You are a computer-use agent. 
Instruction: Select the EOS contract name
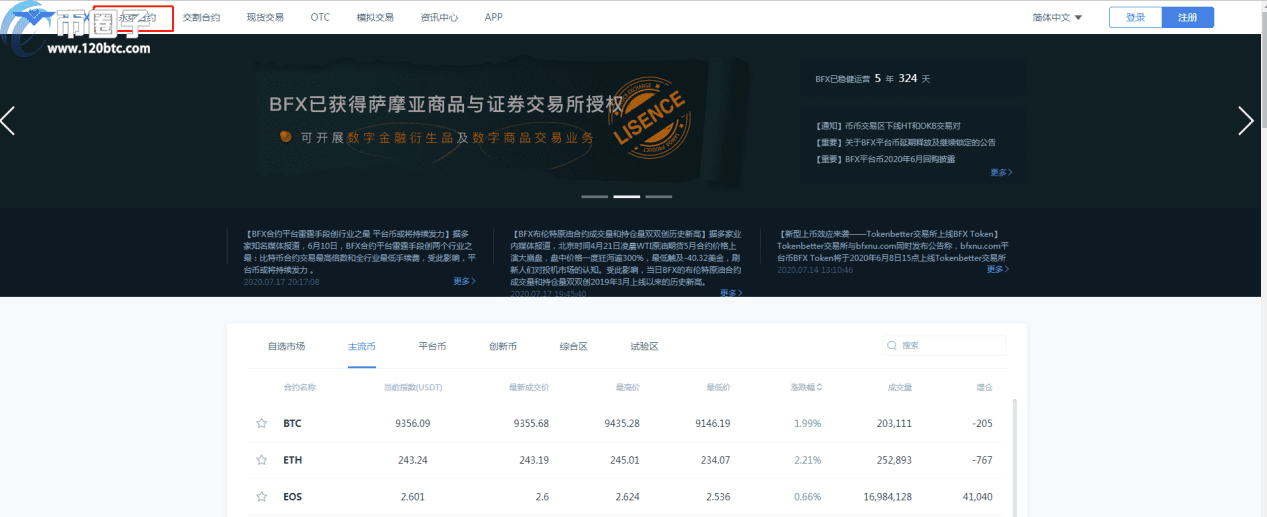pyautogui.click(x=292, y=496)
